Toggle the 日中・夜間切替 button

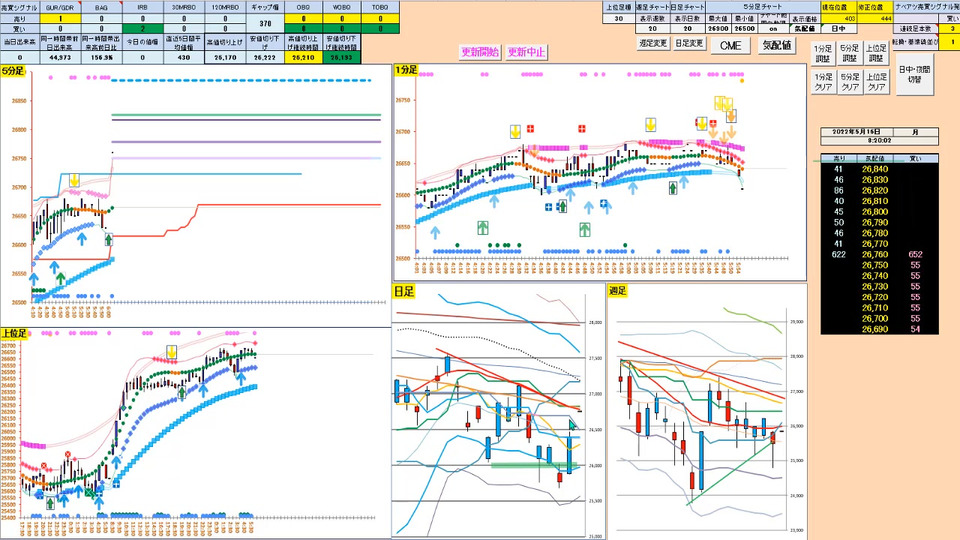tap(915, 75)
